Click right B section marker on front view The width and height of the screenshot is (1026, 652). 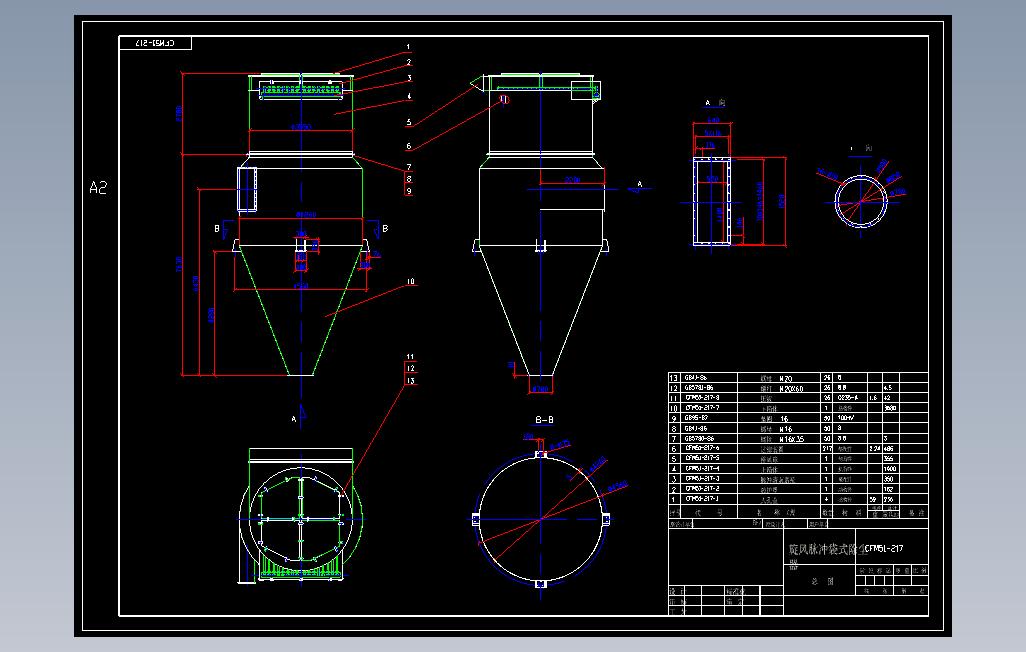pyautogui.click(x=385, y=228)
